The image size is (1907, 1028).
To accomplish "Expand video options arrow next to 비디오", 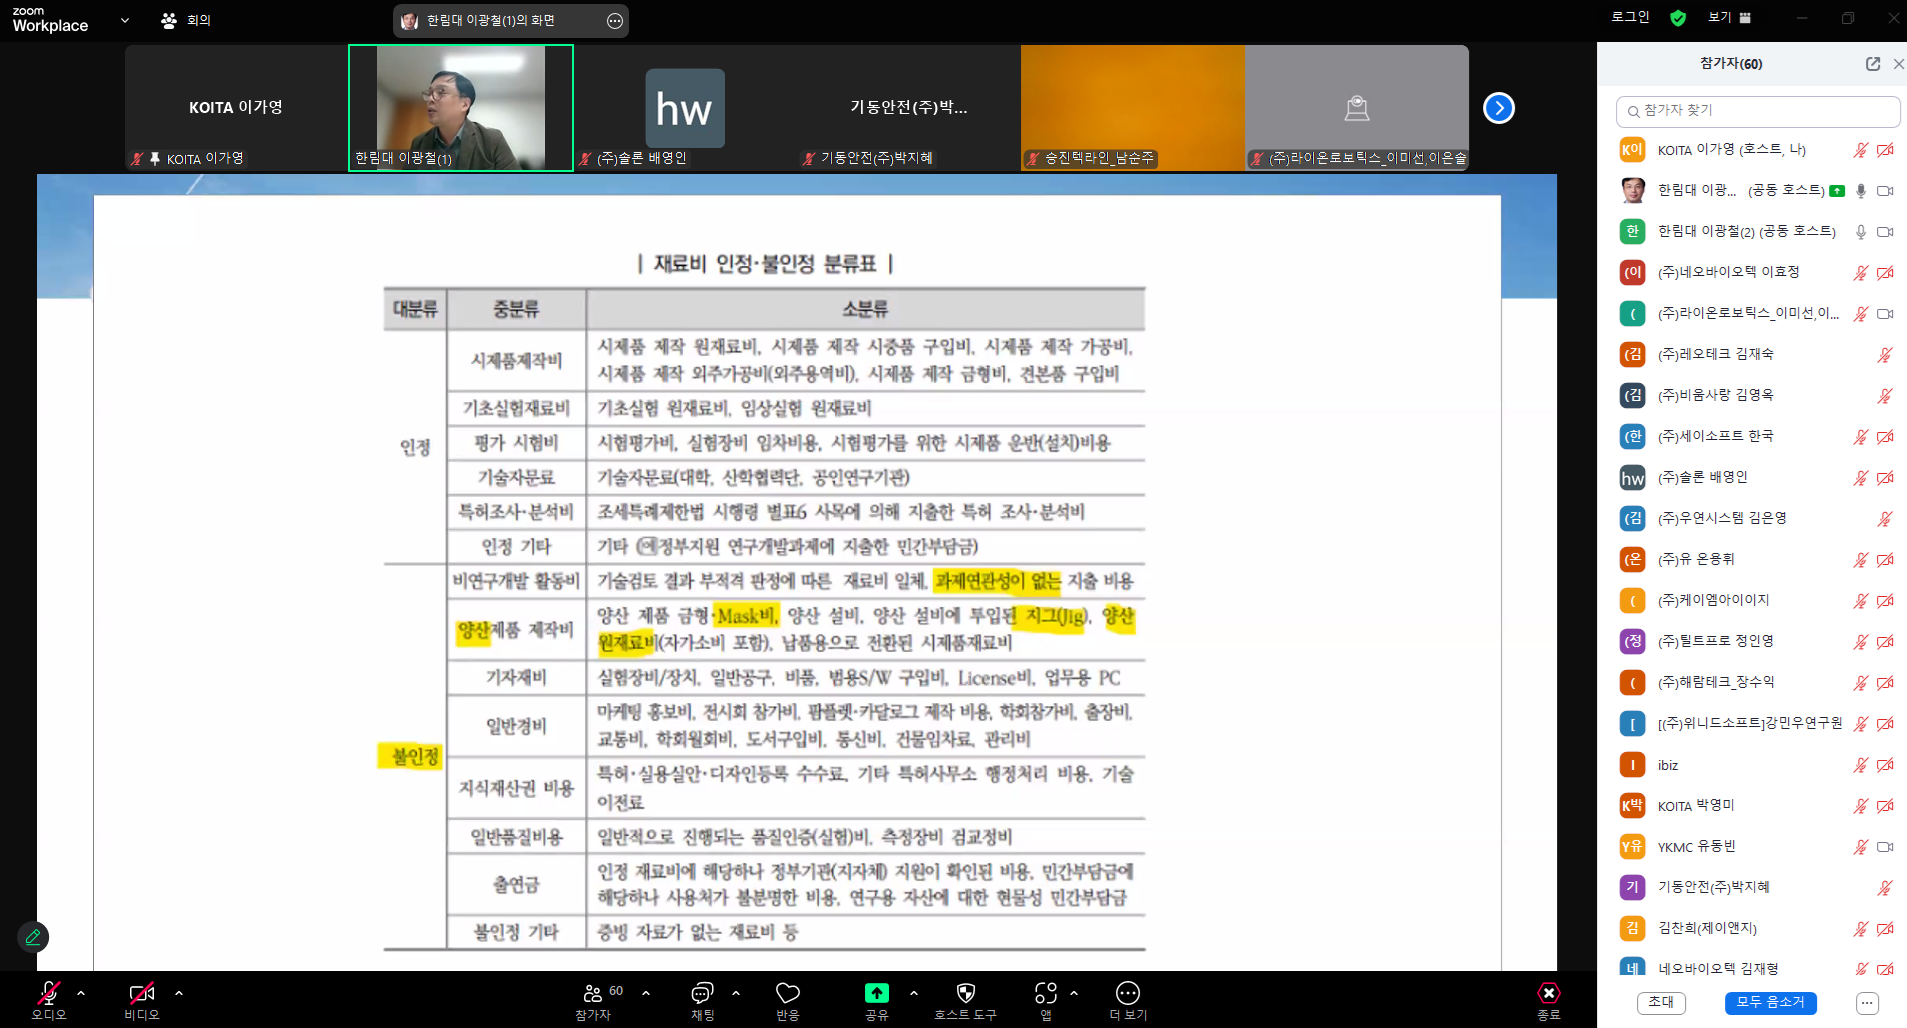I will [179, 993].
